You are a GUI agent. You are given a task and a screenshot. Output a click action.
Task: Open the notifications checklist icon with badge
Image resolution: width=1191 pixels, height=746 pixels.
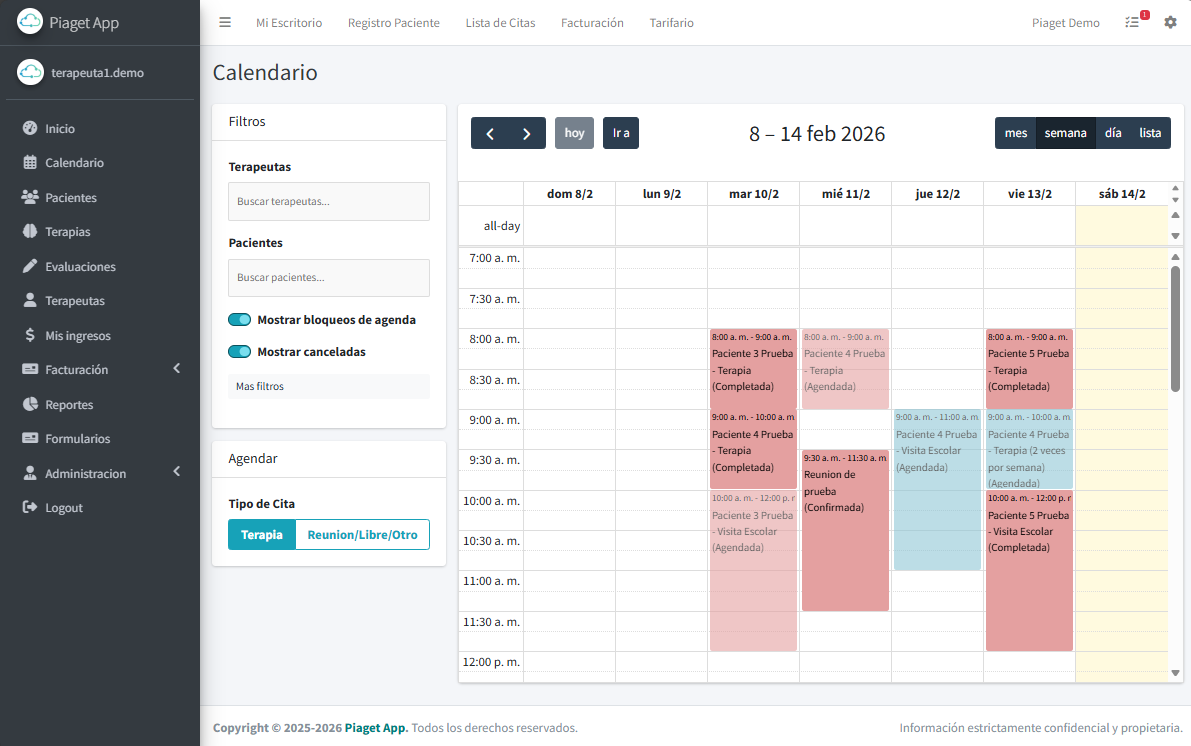(x=1132, y=21)
